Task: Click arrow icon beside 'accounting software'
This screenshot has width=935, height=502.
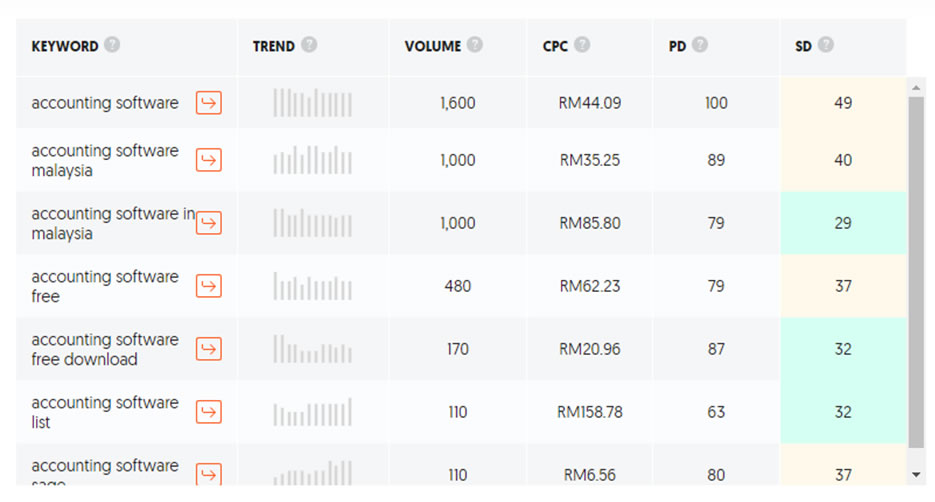Action: 208,103
